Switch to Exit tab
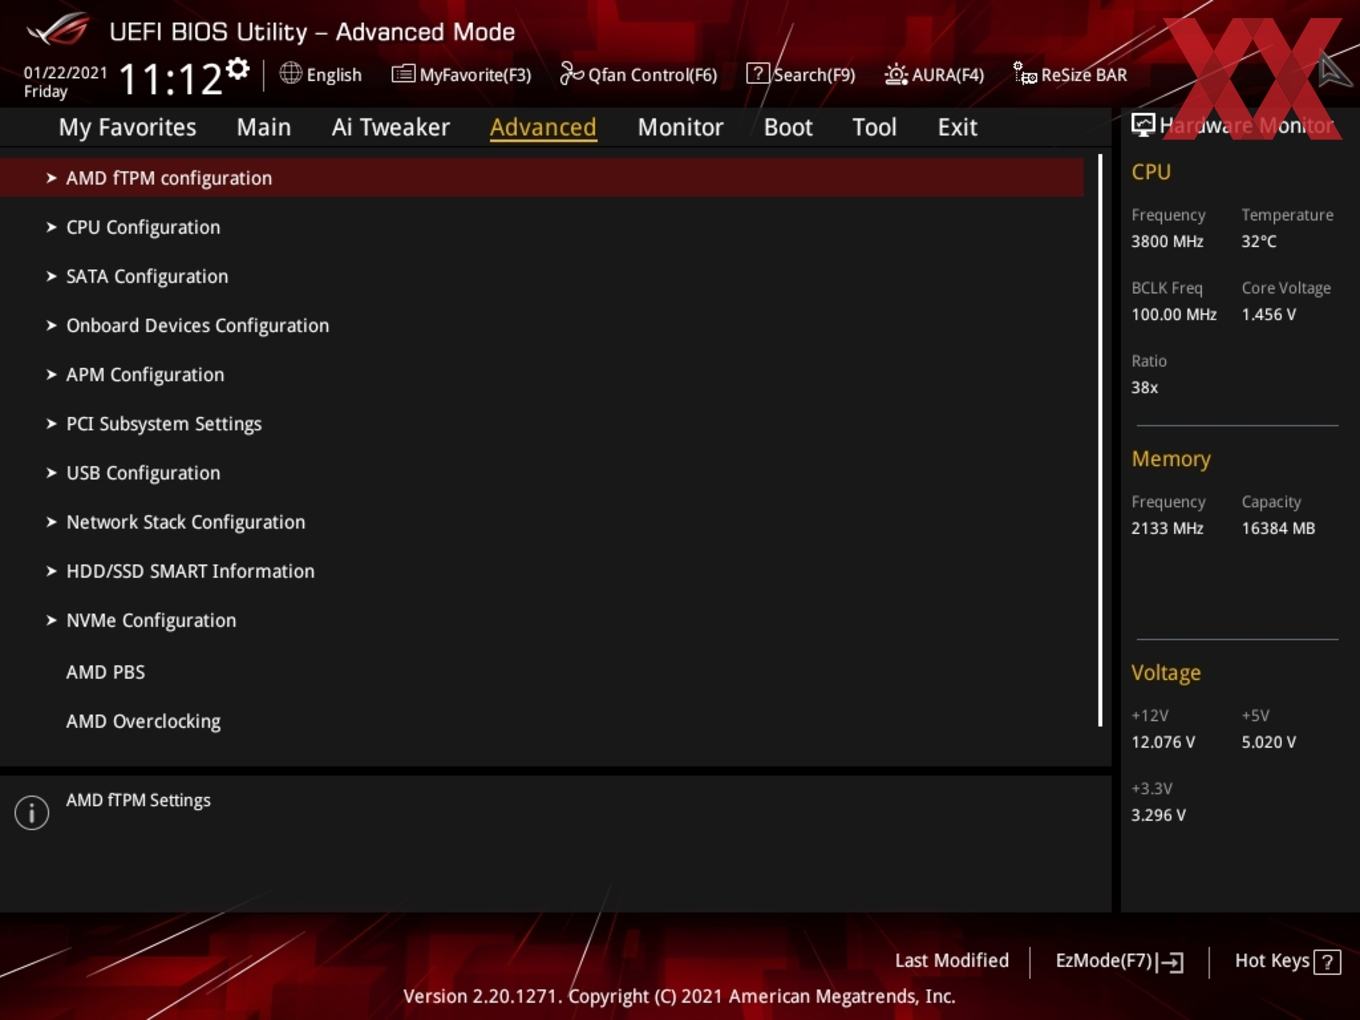The height and width of the screenshot is (1020, 1360). tap(957, 127)
